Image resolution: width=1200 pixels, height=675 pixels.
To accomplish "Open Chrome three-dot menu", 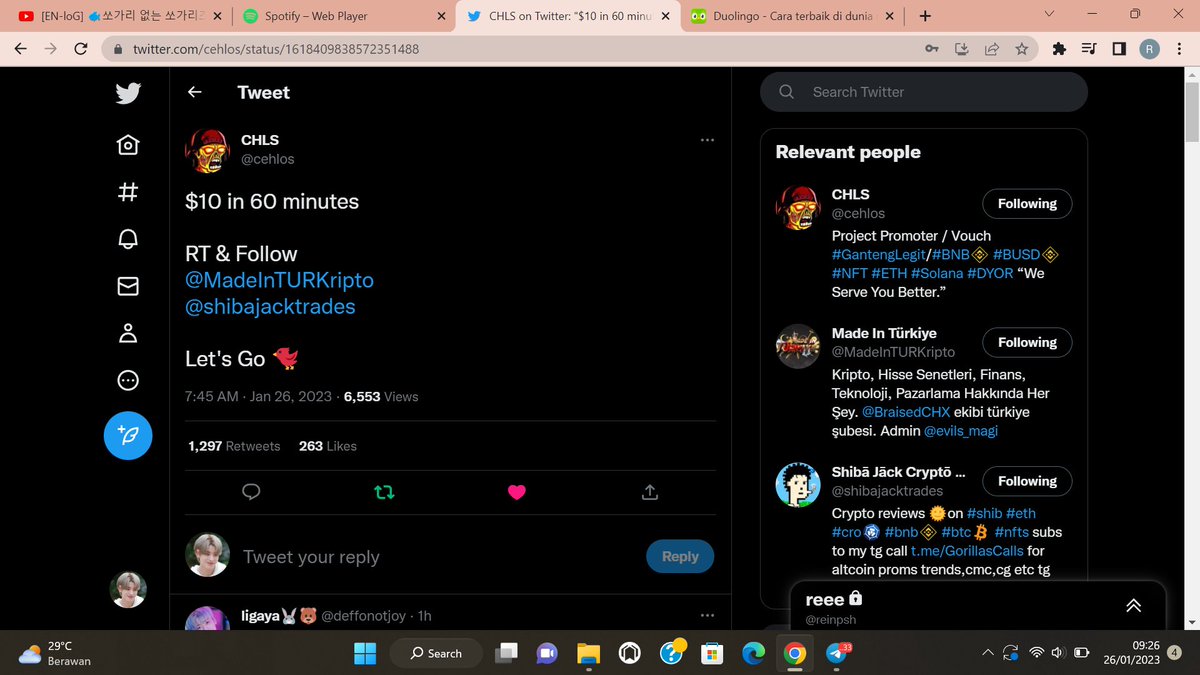I will 1180,48.
